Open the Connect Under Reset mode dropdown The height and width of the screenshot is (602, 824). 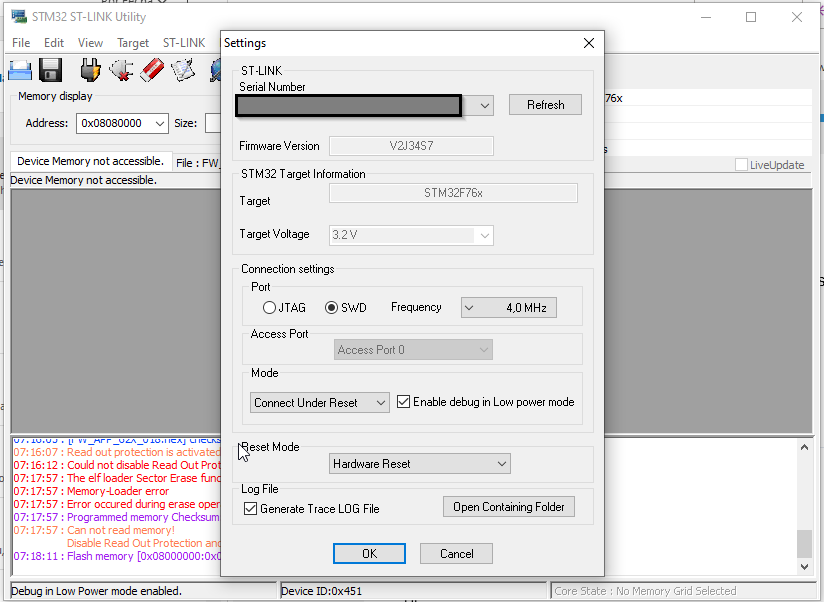pos(320,403)
